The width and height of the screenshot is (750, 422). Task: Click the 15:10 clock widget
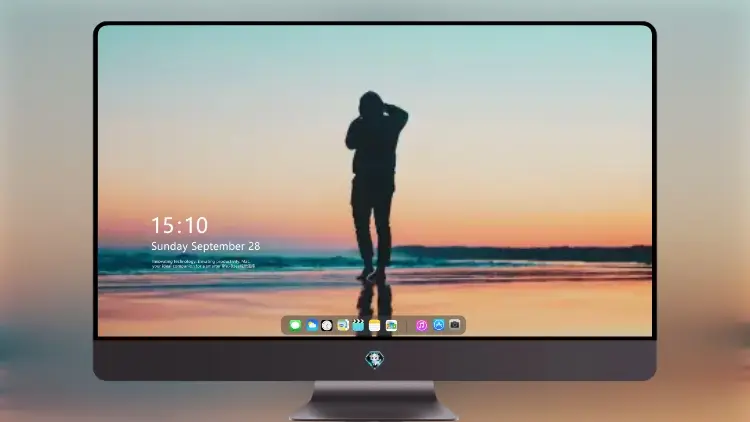point(180,225)
